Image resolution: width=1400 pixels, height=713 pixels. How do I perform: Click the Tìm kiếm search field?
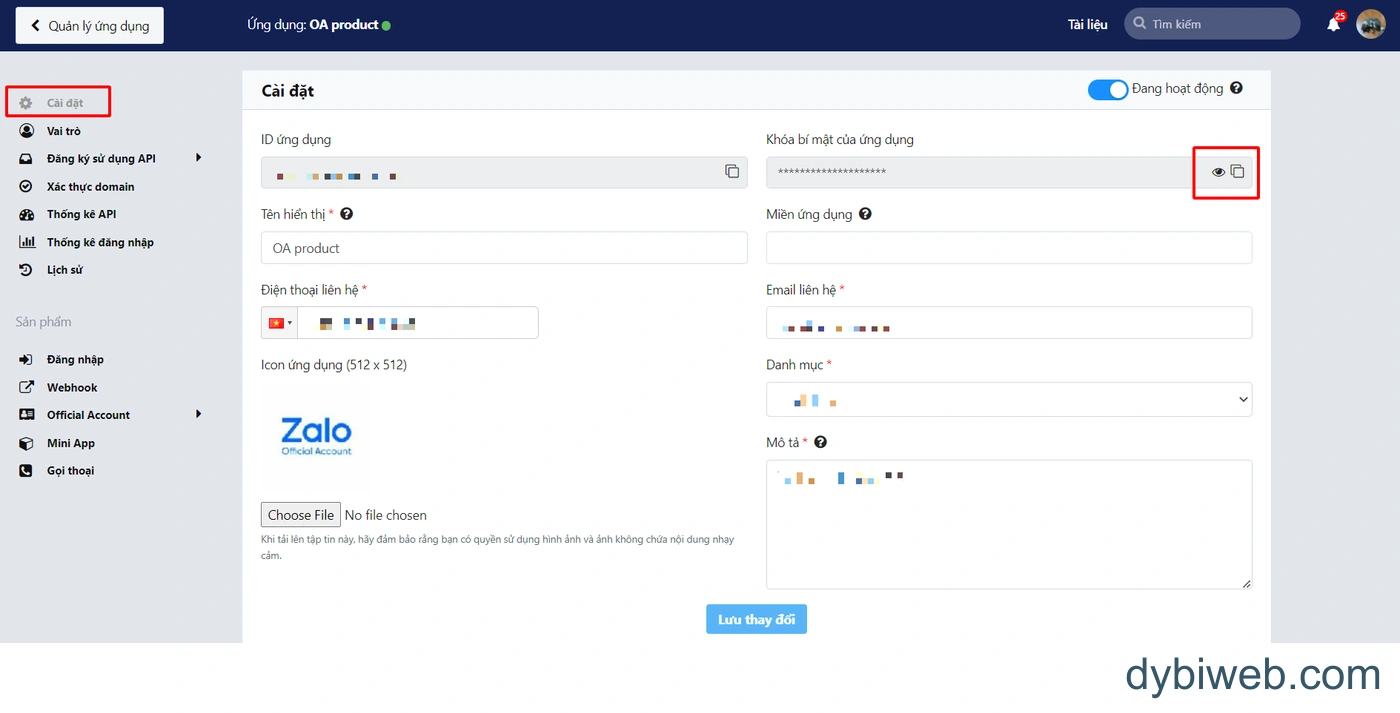pos(1212,24)
